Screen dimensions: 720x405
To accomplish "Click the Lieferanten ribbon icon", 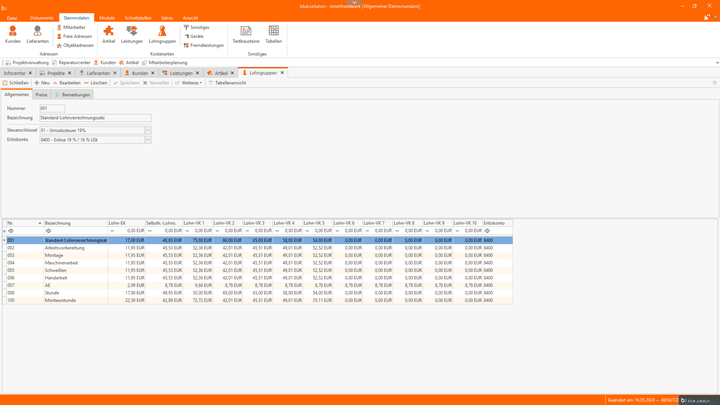I will [x=37, y=34].
